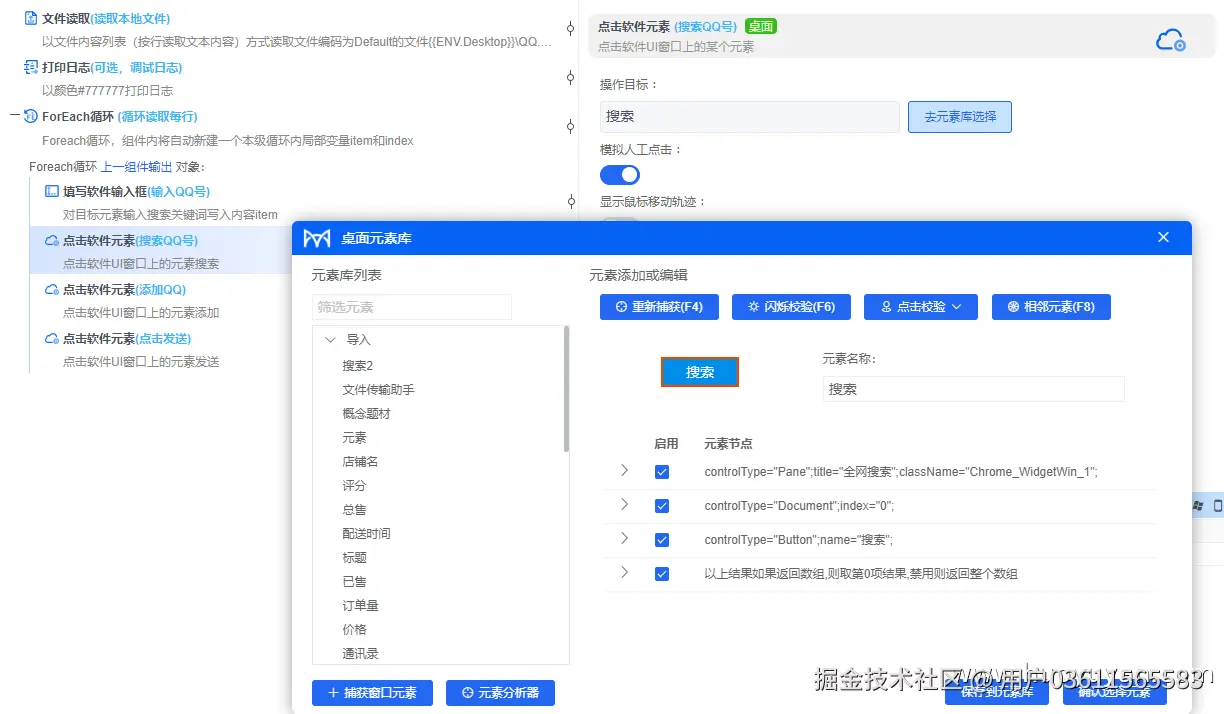This screenshot has width=1224, height=714.
Task: Expand the Pane 全网搜索 node row
Action: [625, 470]
